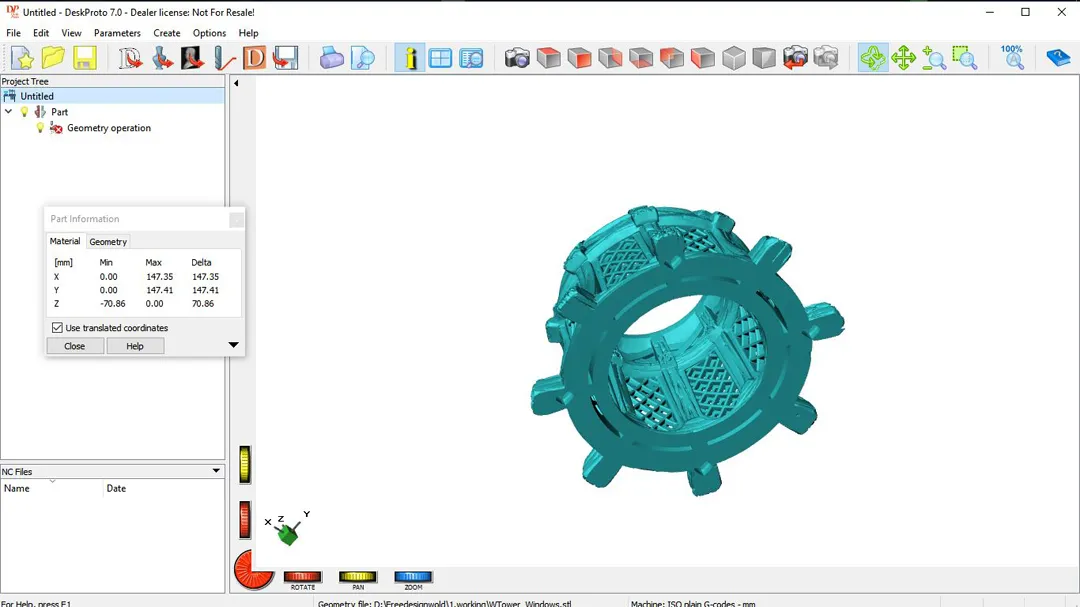Open the File menu
The width and height of the screenshot is (1080, 607).
[x=13, y=33]
